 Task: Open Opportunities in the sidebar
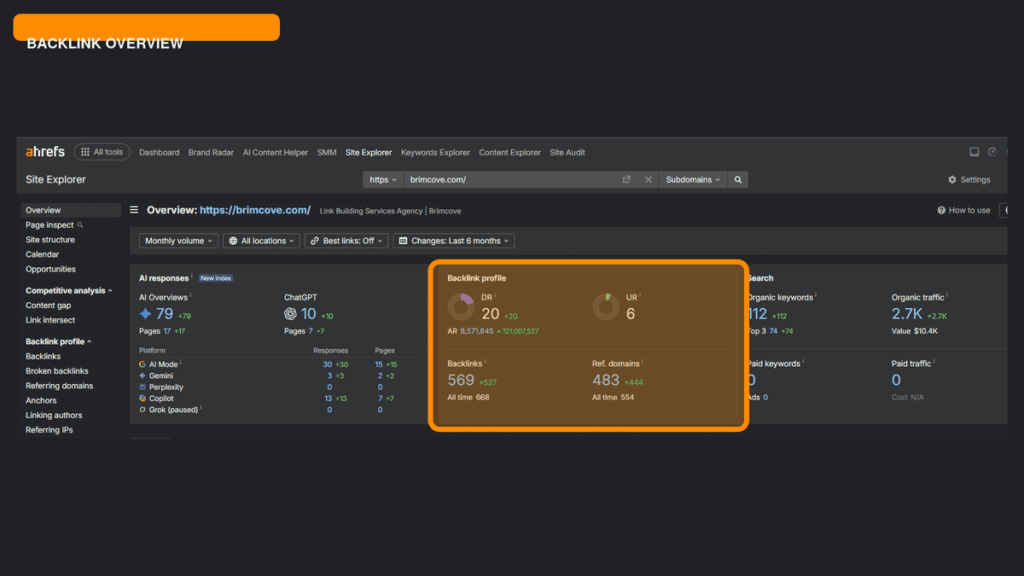50,269
